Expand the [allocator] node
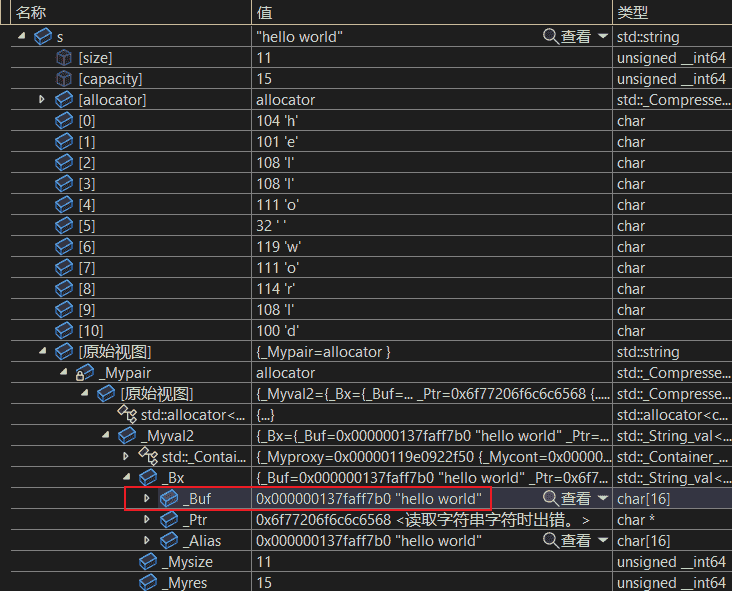 42,99
